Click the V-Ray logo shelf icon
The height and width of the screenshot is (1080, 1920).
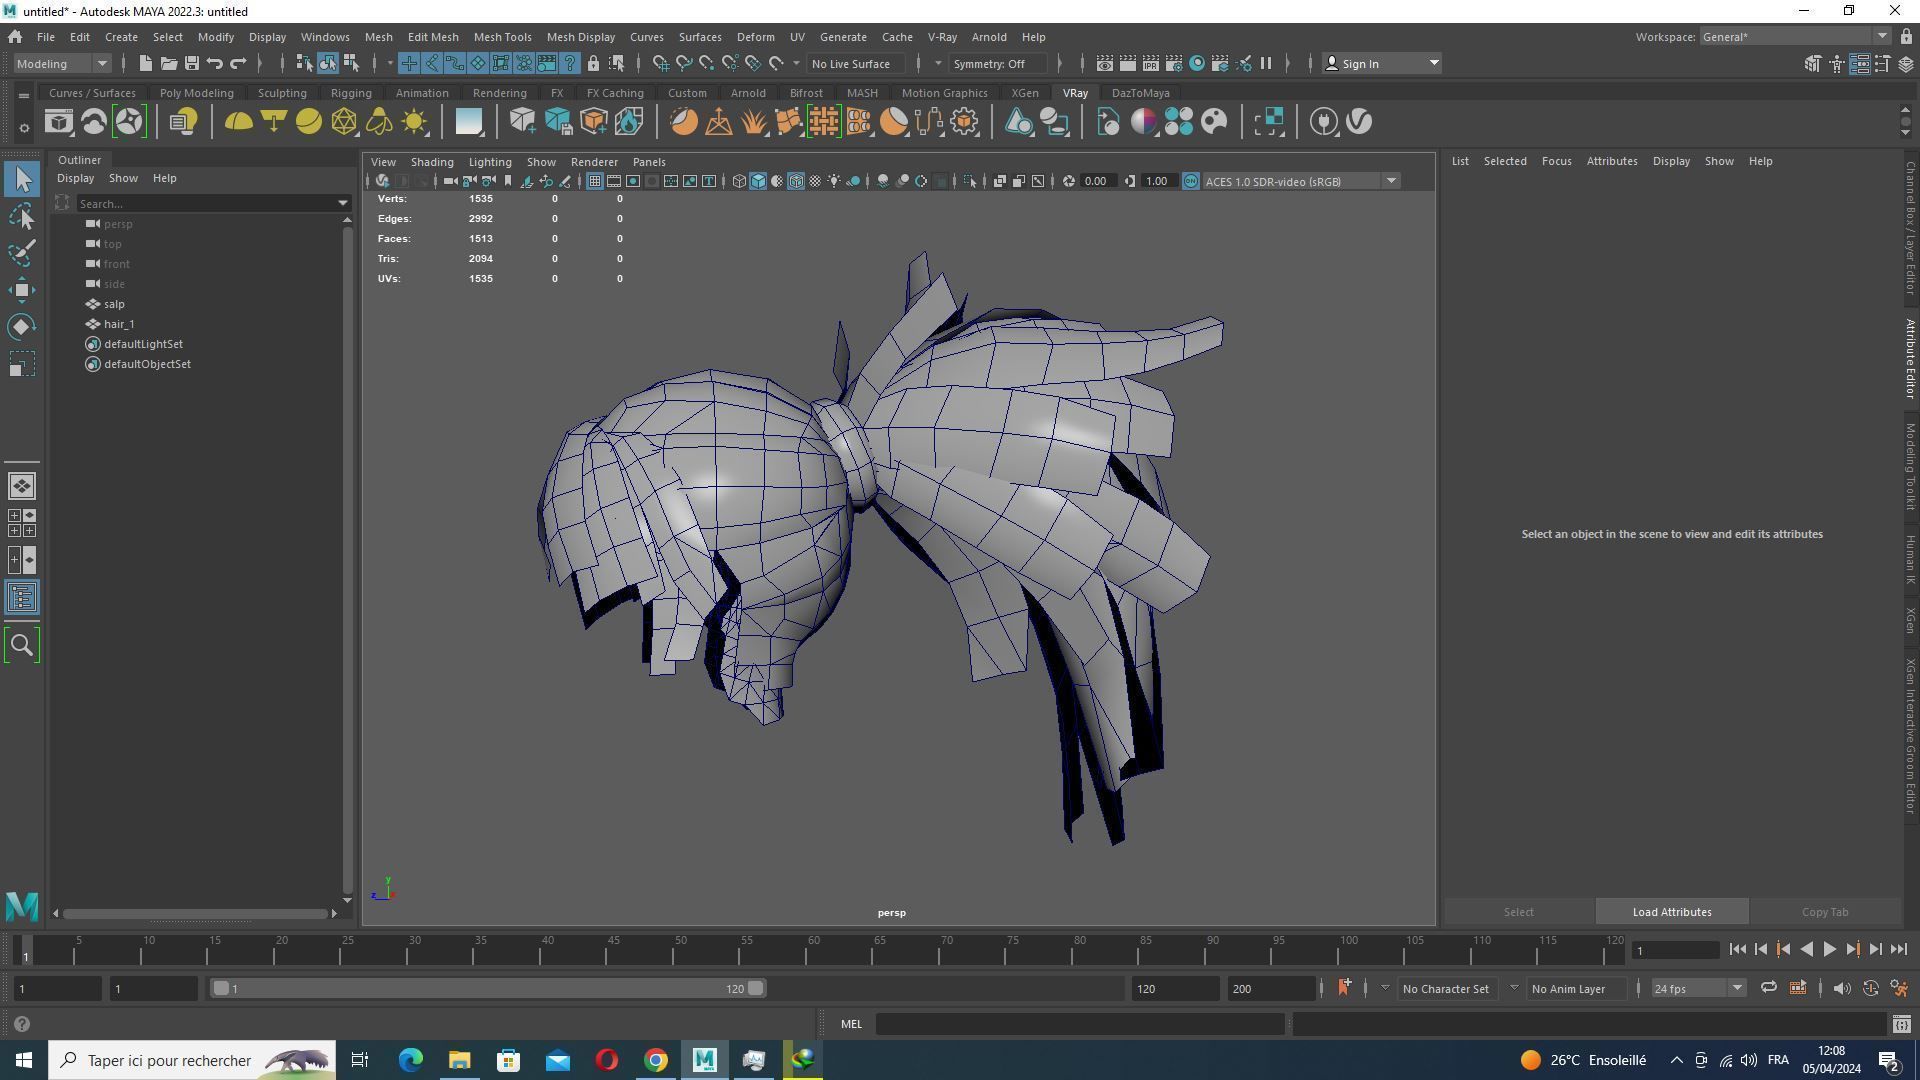pos(1358,122)
